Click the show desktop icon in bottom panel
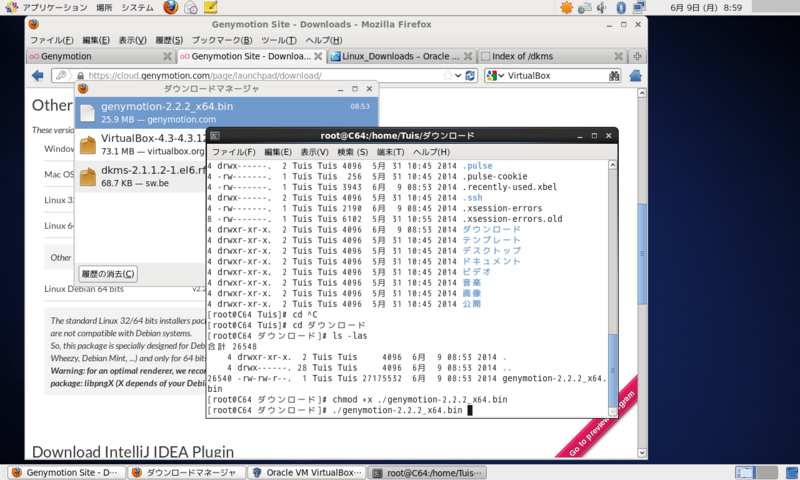This screenshot has width=800, height=480. [x=792, y=473]
